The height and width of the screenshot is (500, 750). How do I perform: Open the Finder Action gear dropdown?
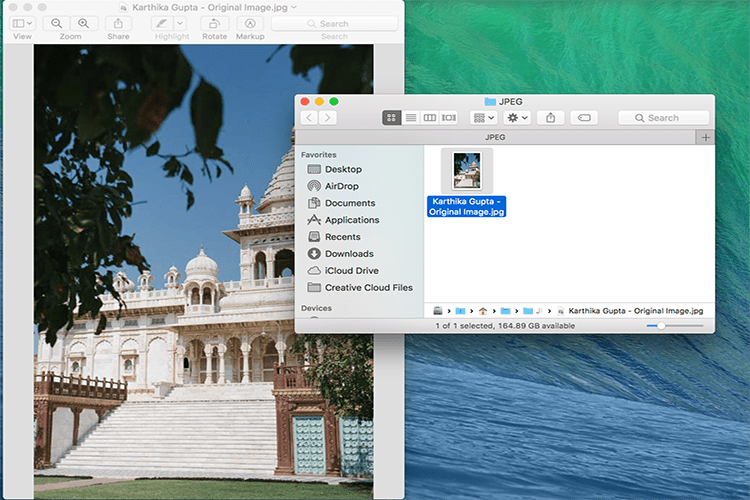[518, 118]
